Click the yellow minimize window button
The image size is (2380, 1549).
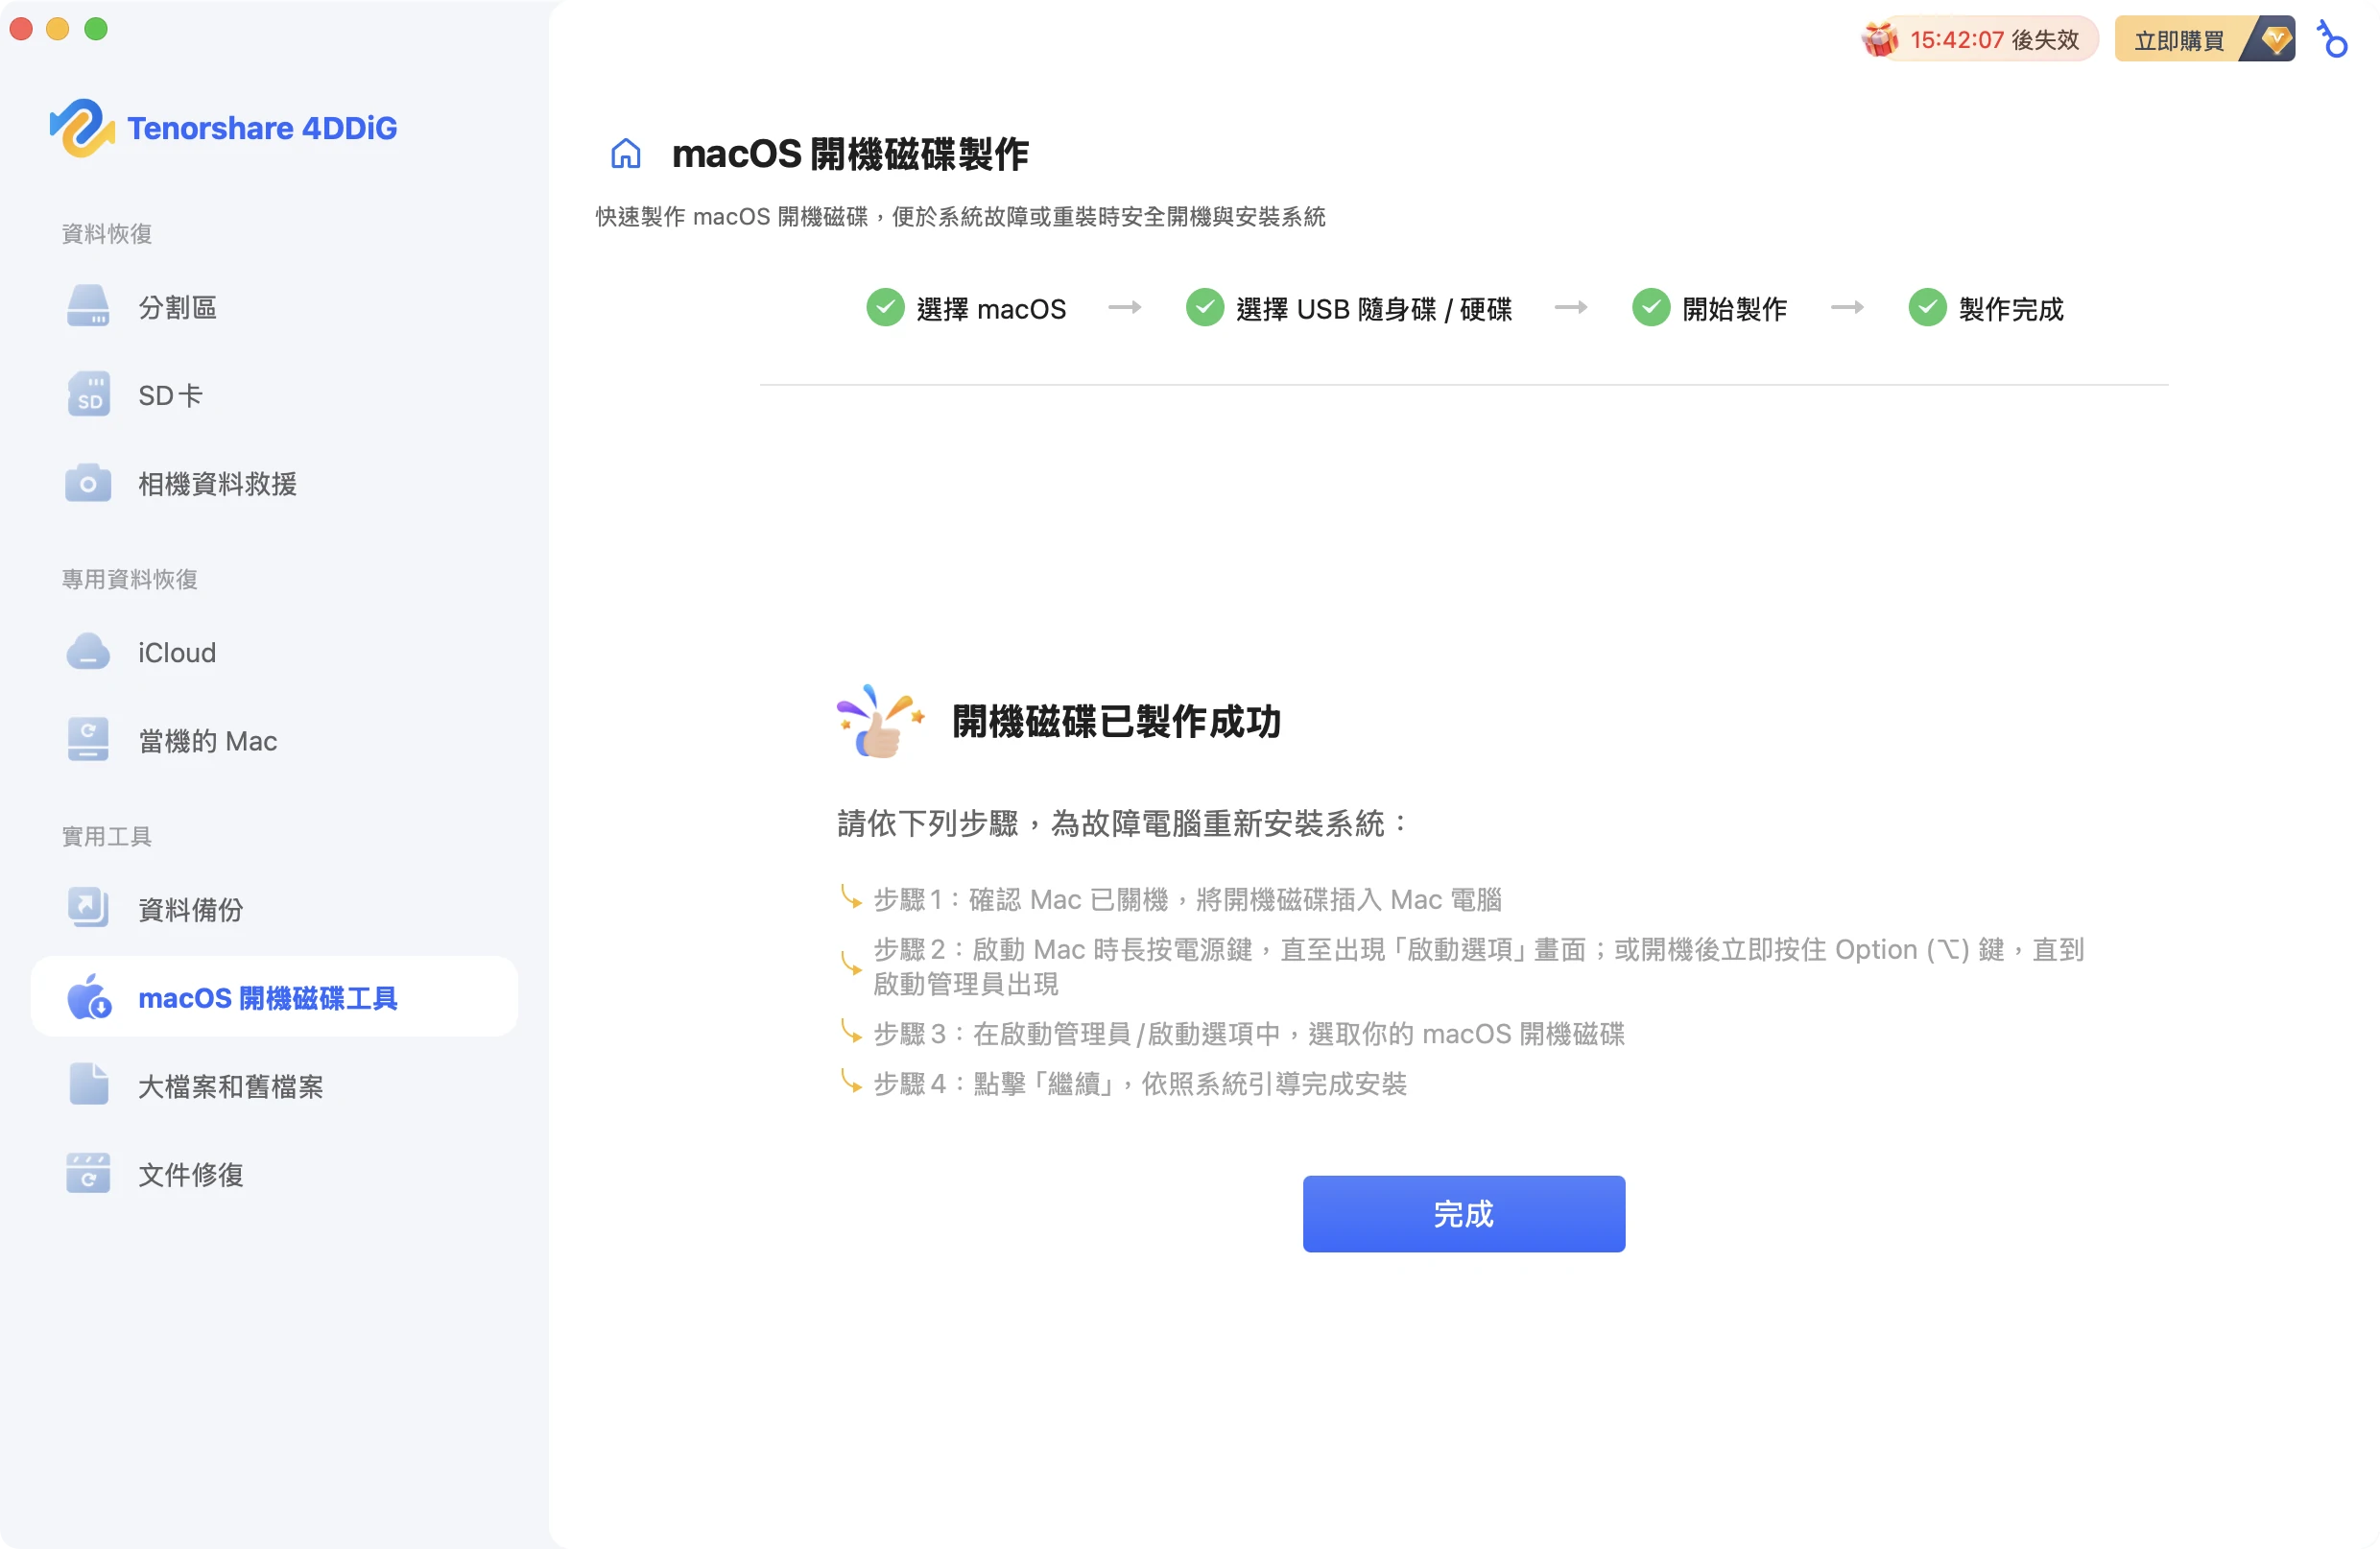pos(57,28)
